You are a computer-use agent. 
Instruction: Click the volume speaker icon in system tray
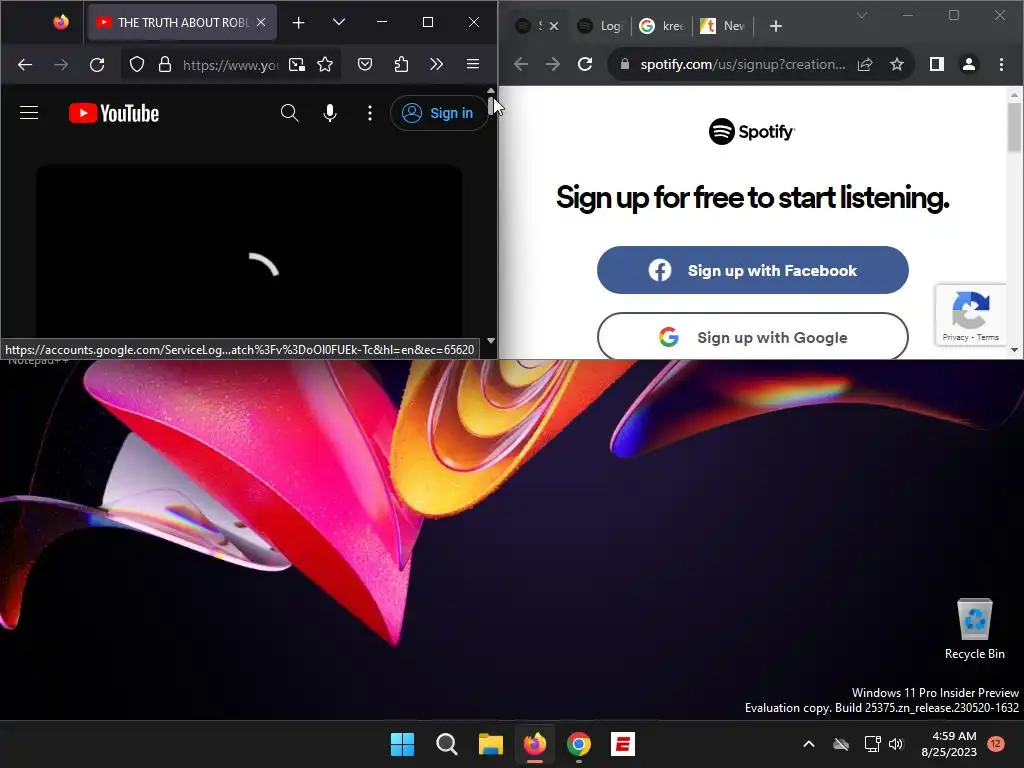click(896, 744)
